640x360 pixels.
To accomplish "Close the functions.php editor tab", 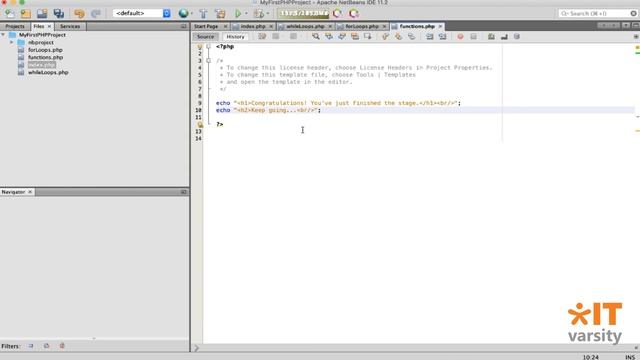I will [440, 26].
